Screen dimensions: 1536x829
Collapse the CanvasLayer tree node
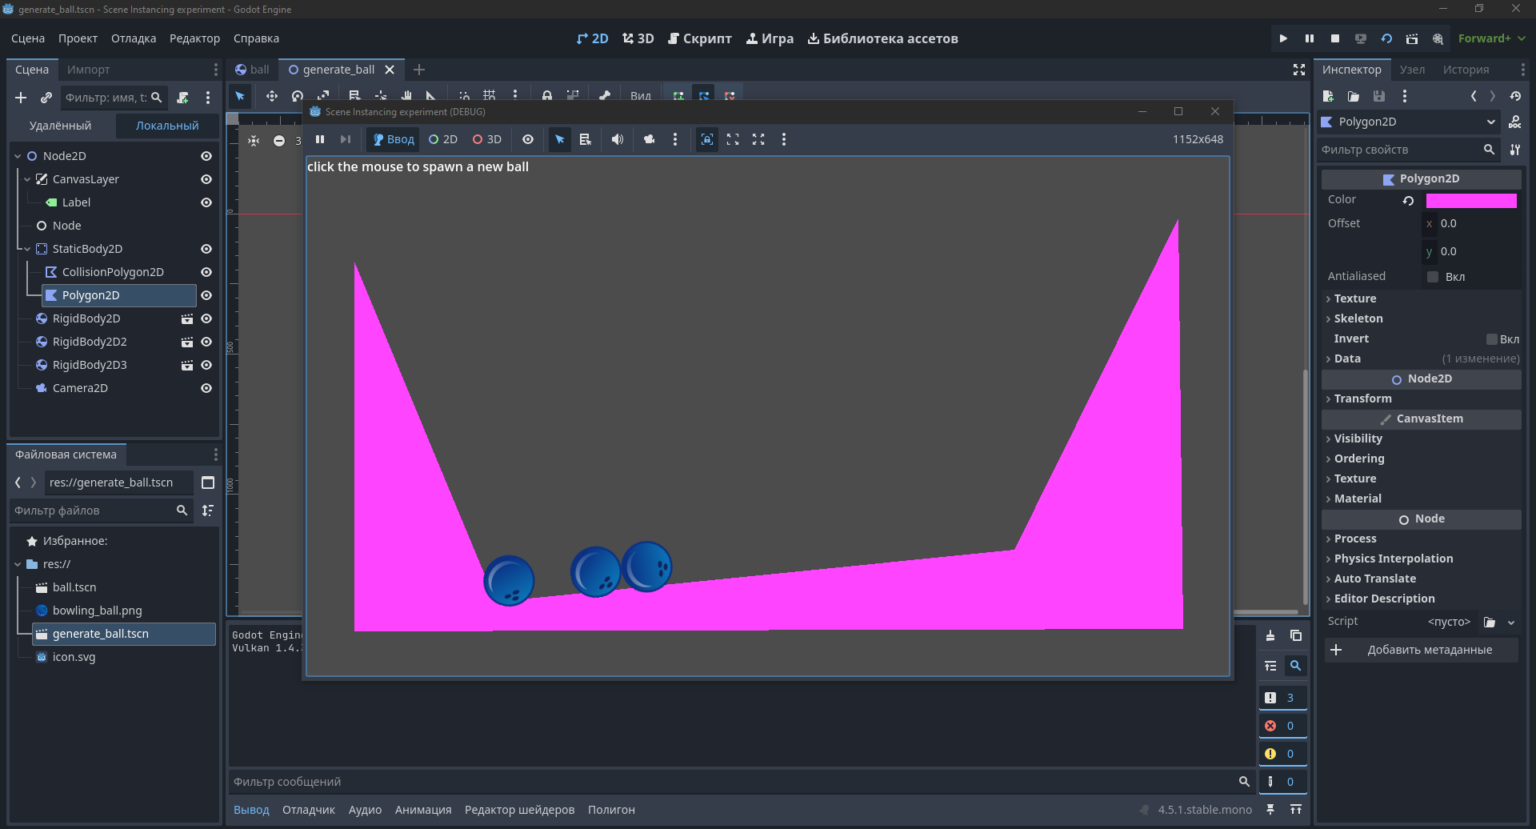click(x=27, y=179)
